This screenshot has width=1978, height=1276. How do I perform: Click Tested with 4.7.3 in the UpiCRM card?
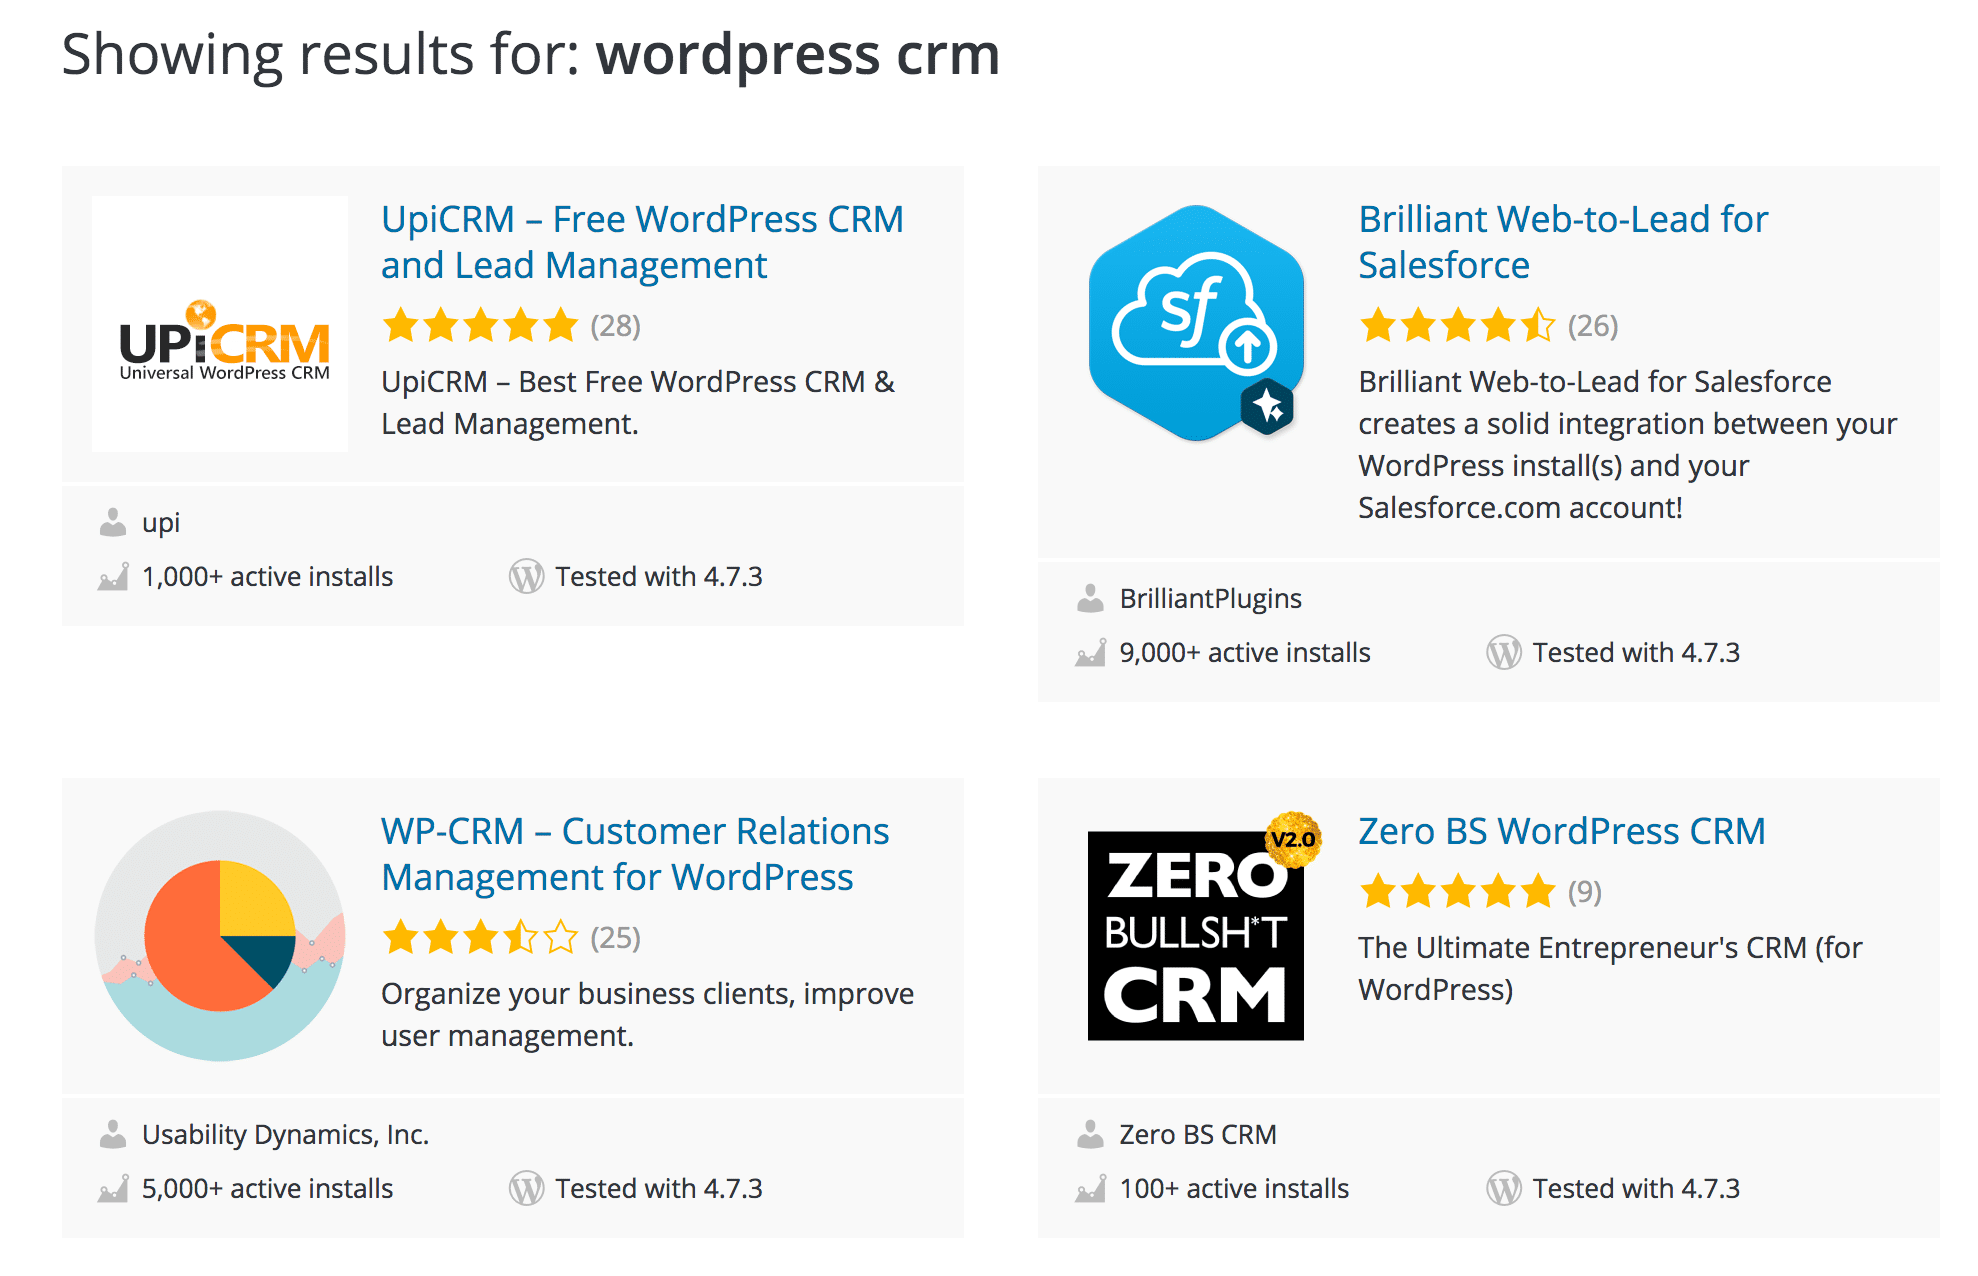659,577
